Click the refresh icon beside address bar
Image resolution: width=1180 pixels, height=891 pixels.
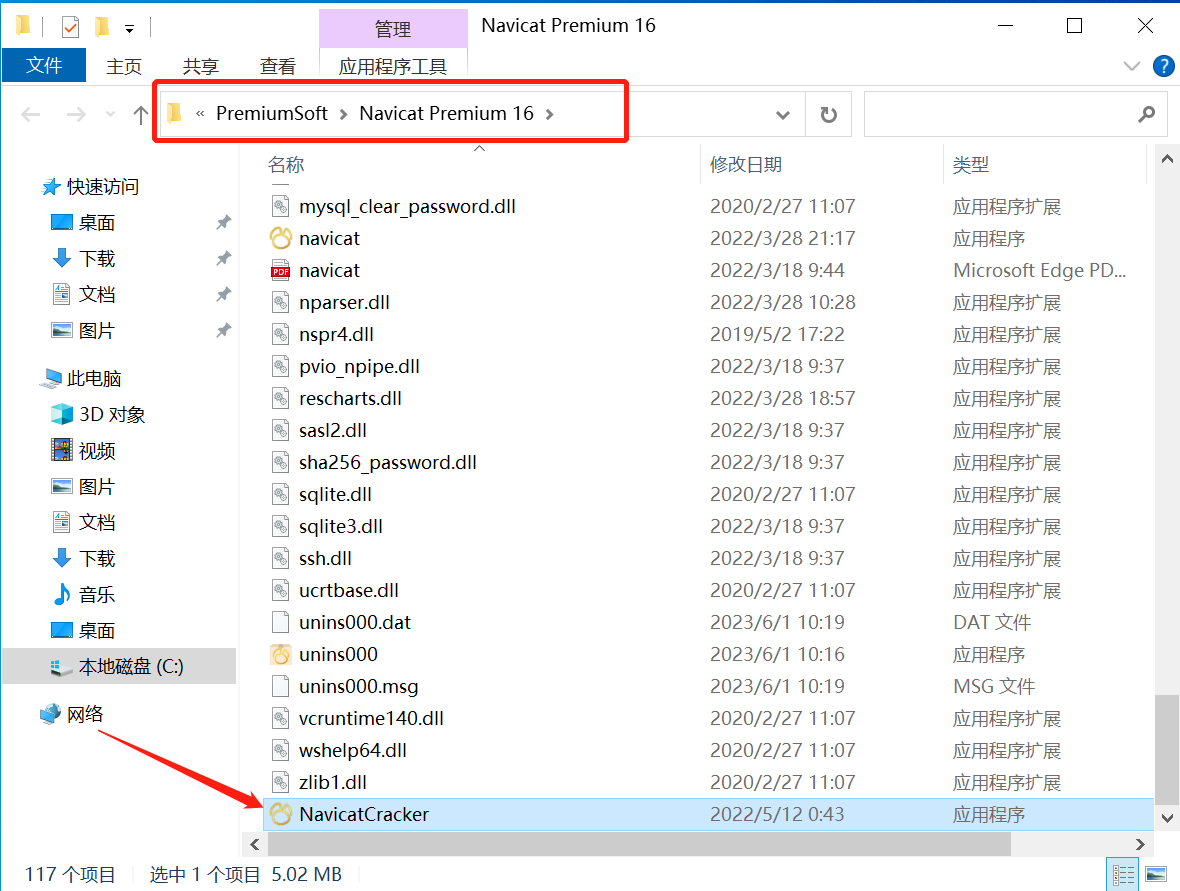[828, 114]
